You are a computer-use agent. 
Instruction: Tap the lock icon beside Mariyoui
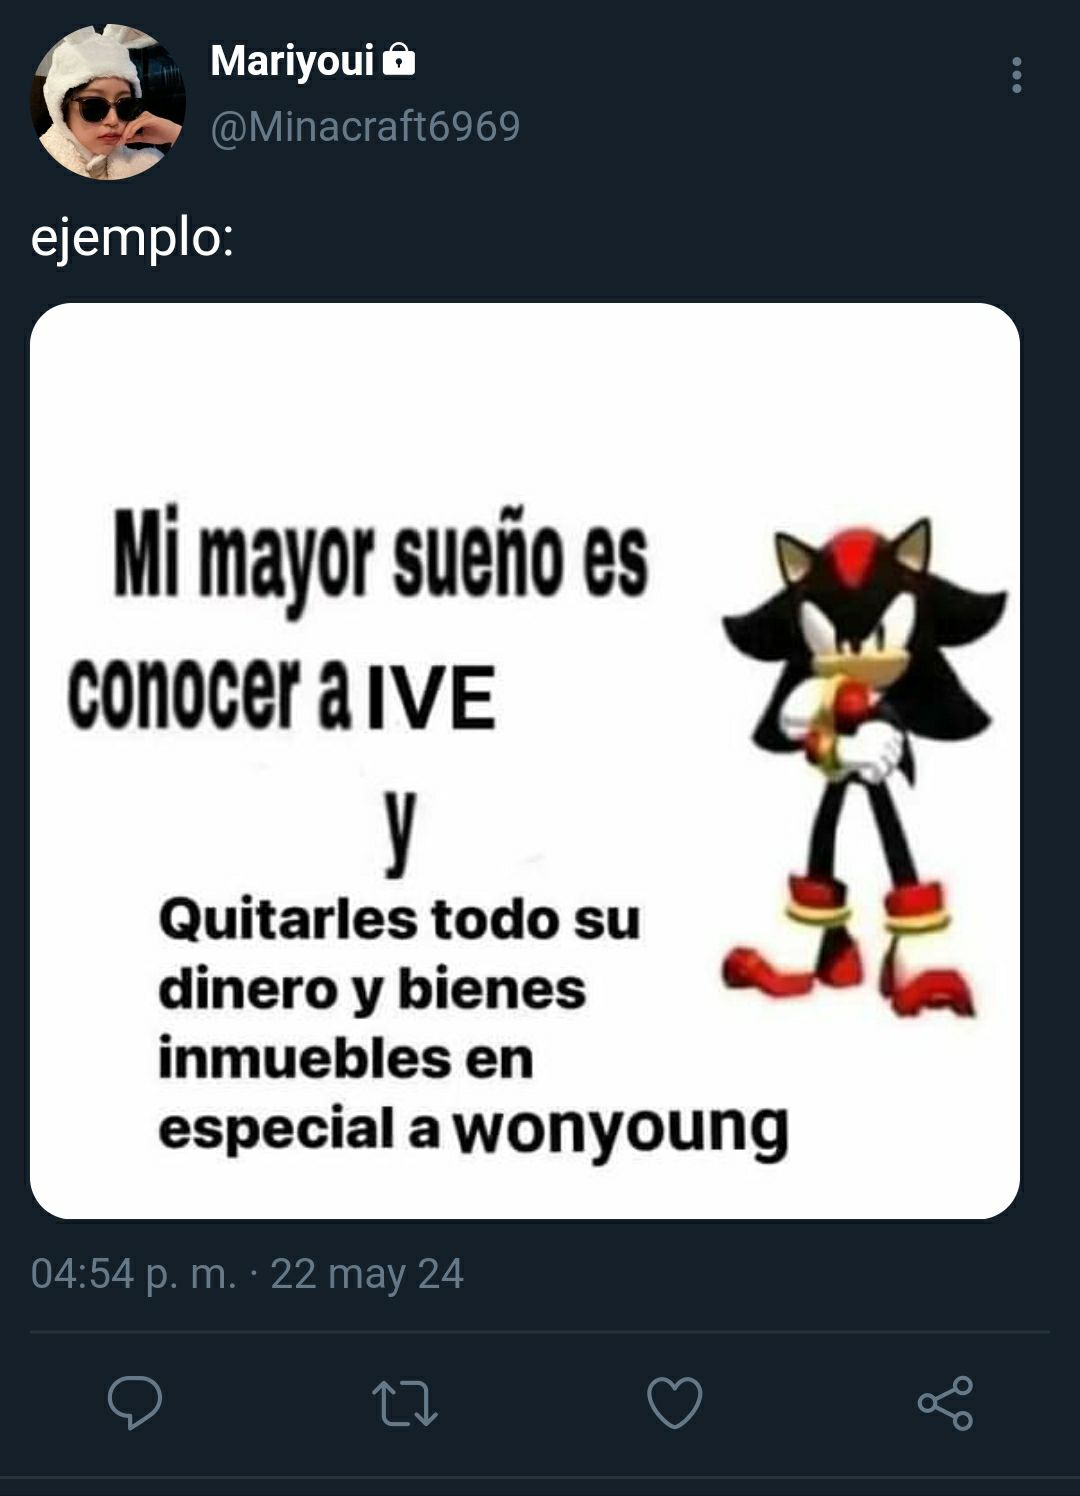point(399,59)
